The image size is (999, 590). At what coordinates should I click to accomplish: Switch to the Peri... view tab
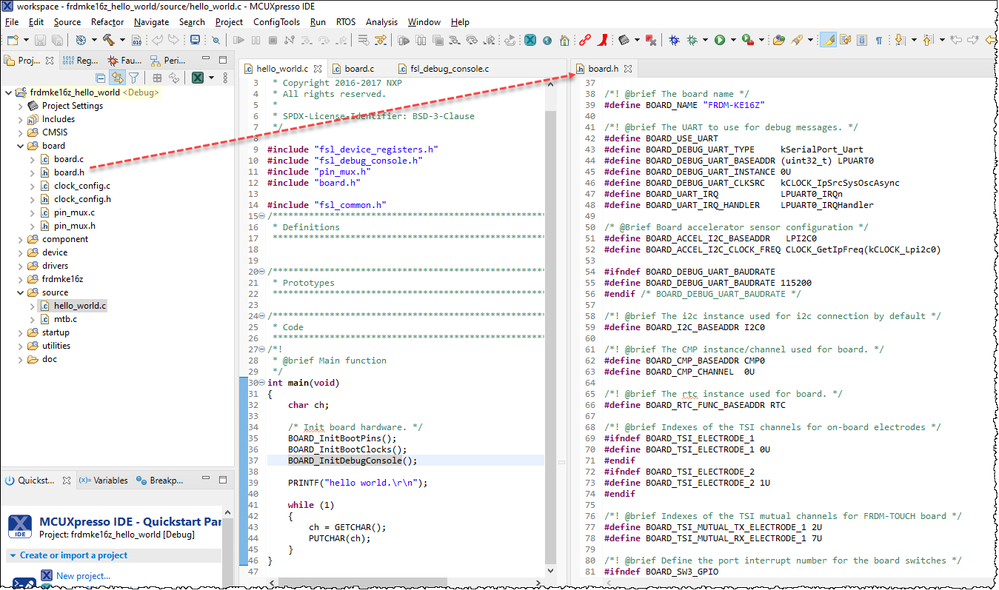pyautogui.click(x=168, y=61)
